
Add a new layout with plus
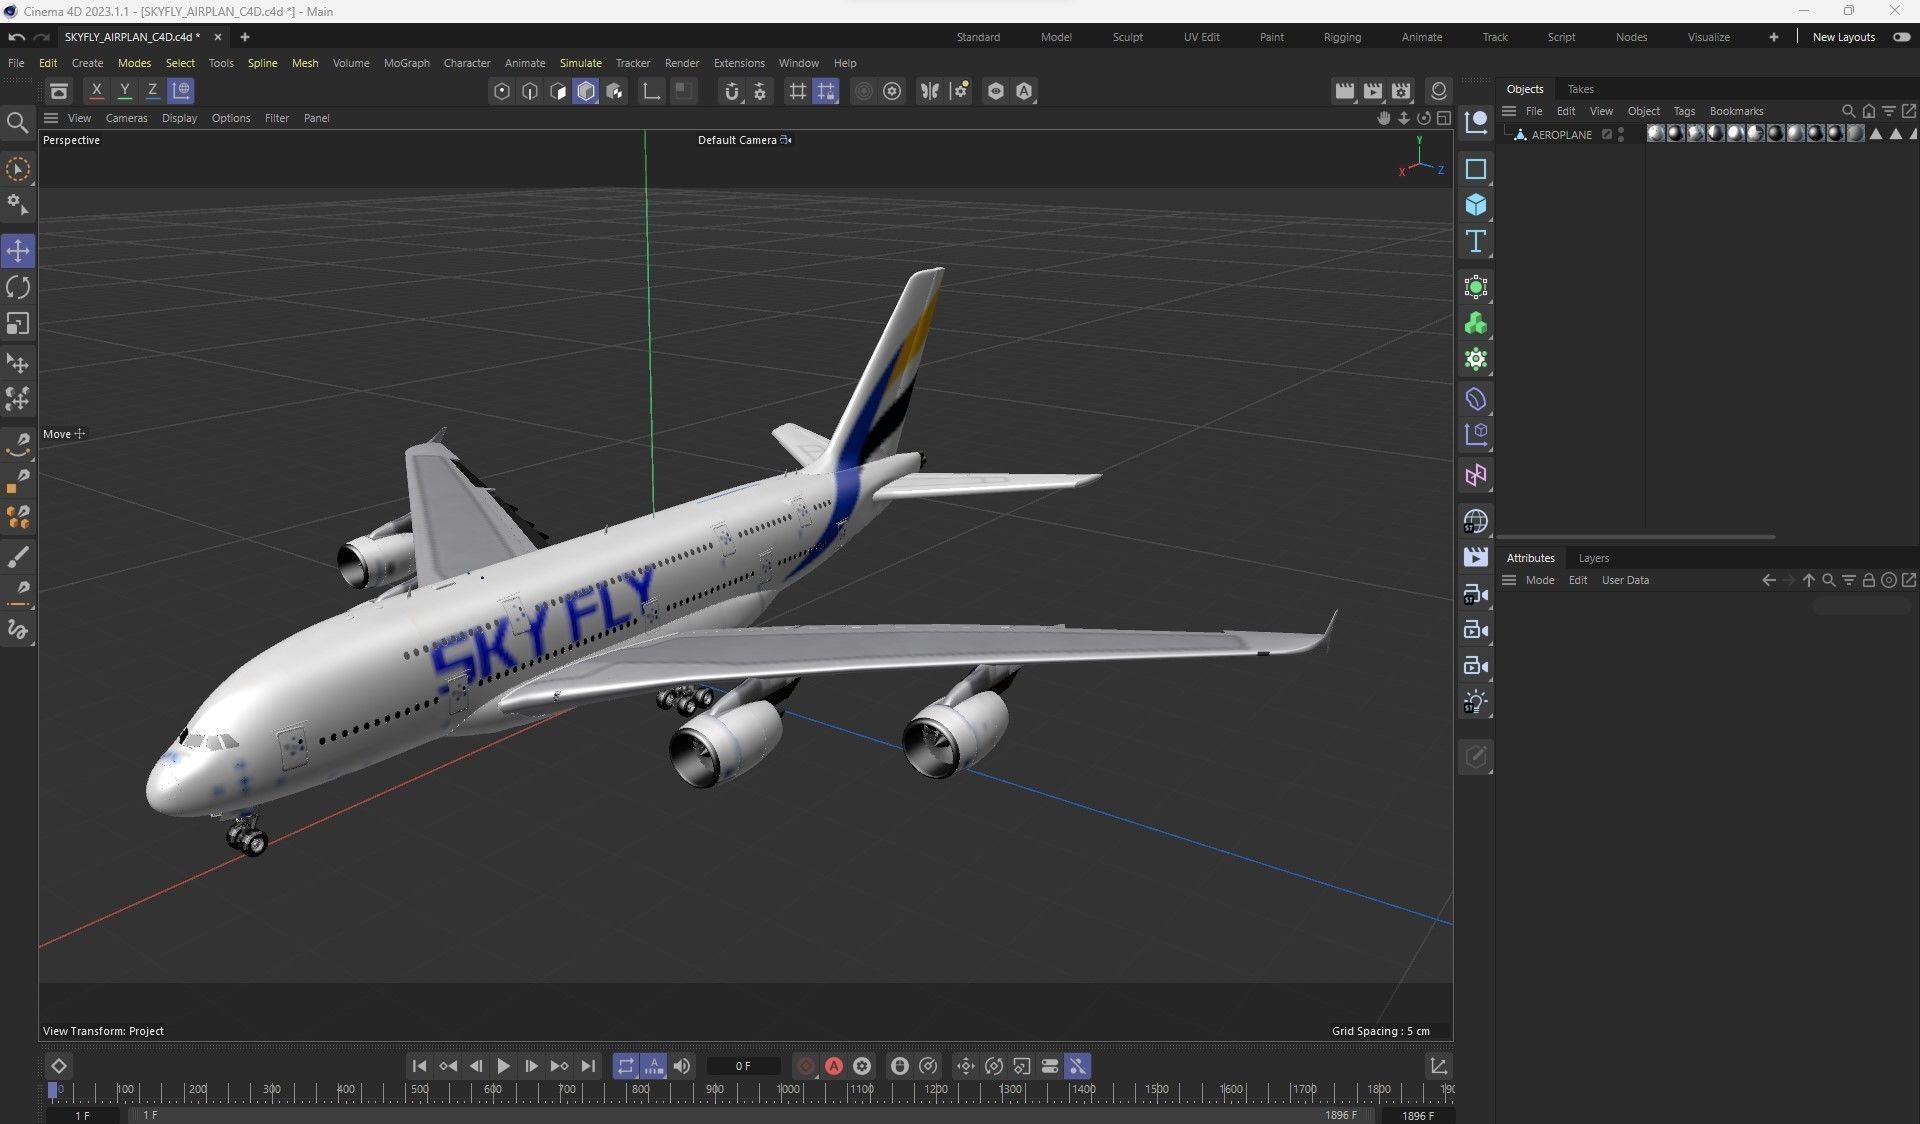point(1773,37)
